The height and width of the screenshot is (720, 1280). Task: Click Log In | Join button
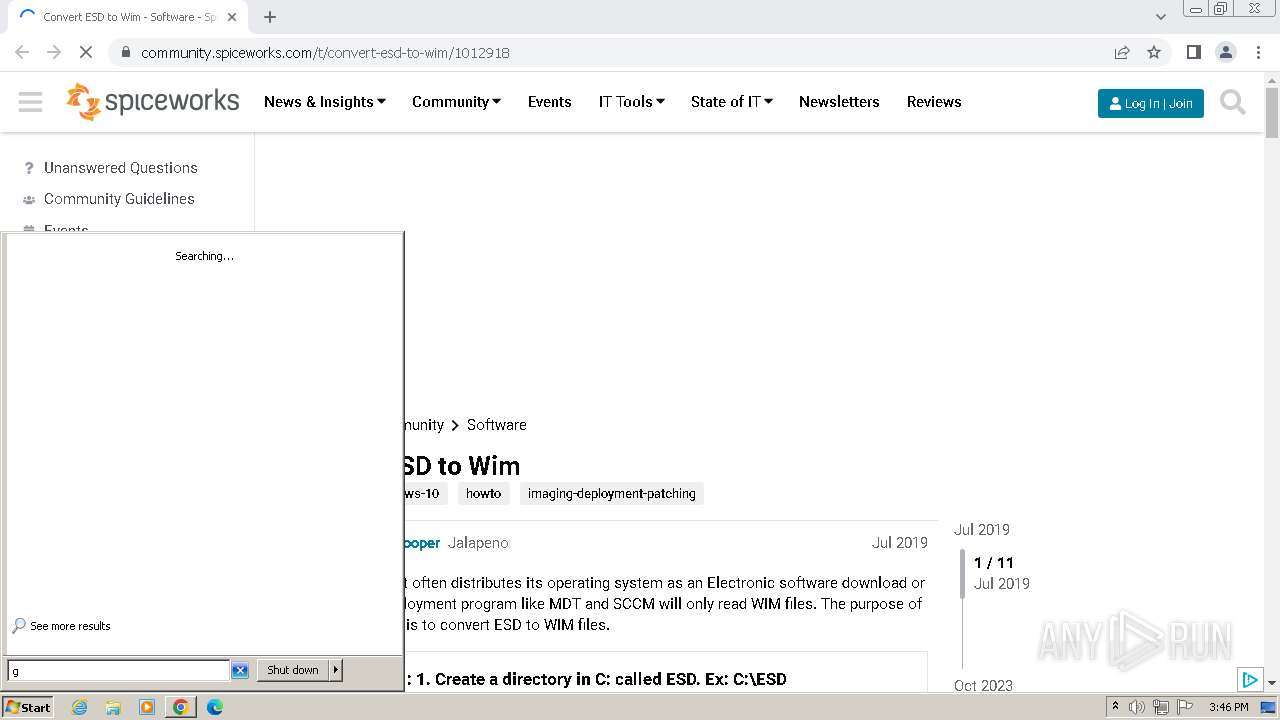point(1151,103)
